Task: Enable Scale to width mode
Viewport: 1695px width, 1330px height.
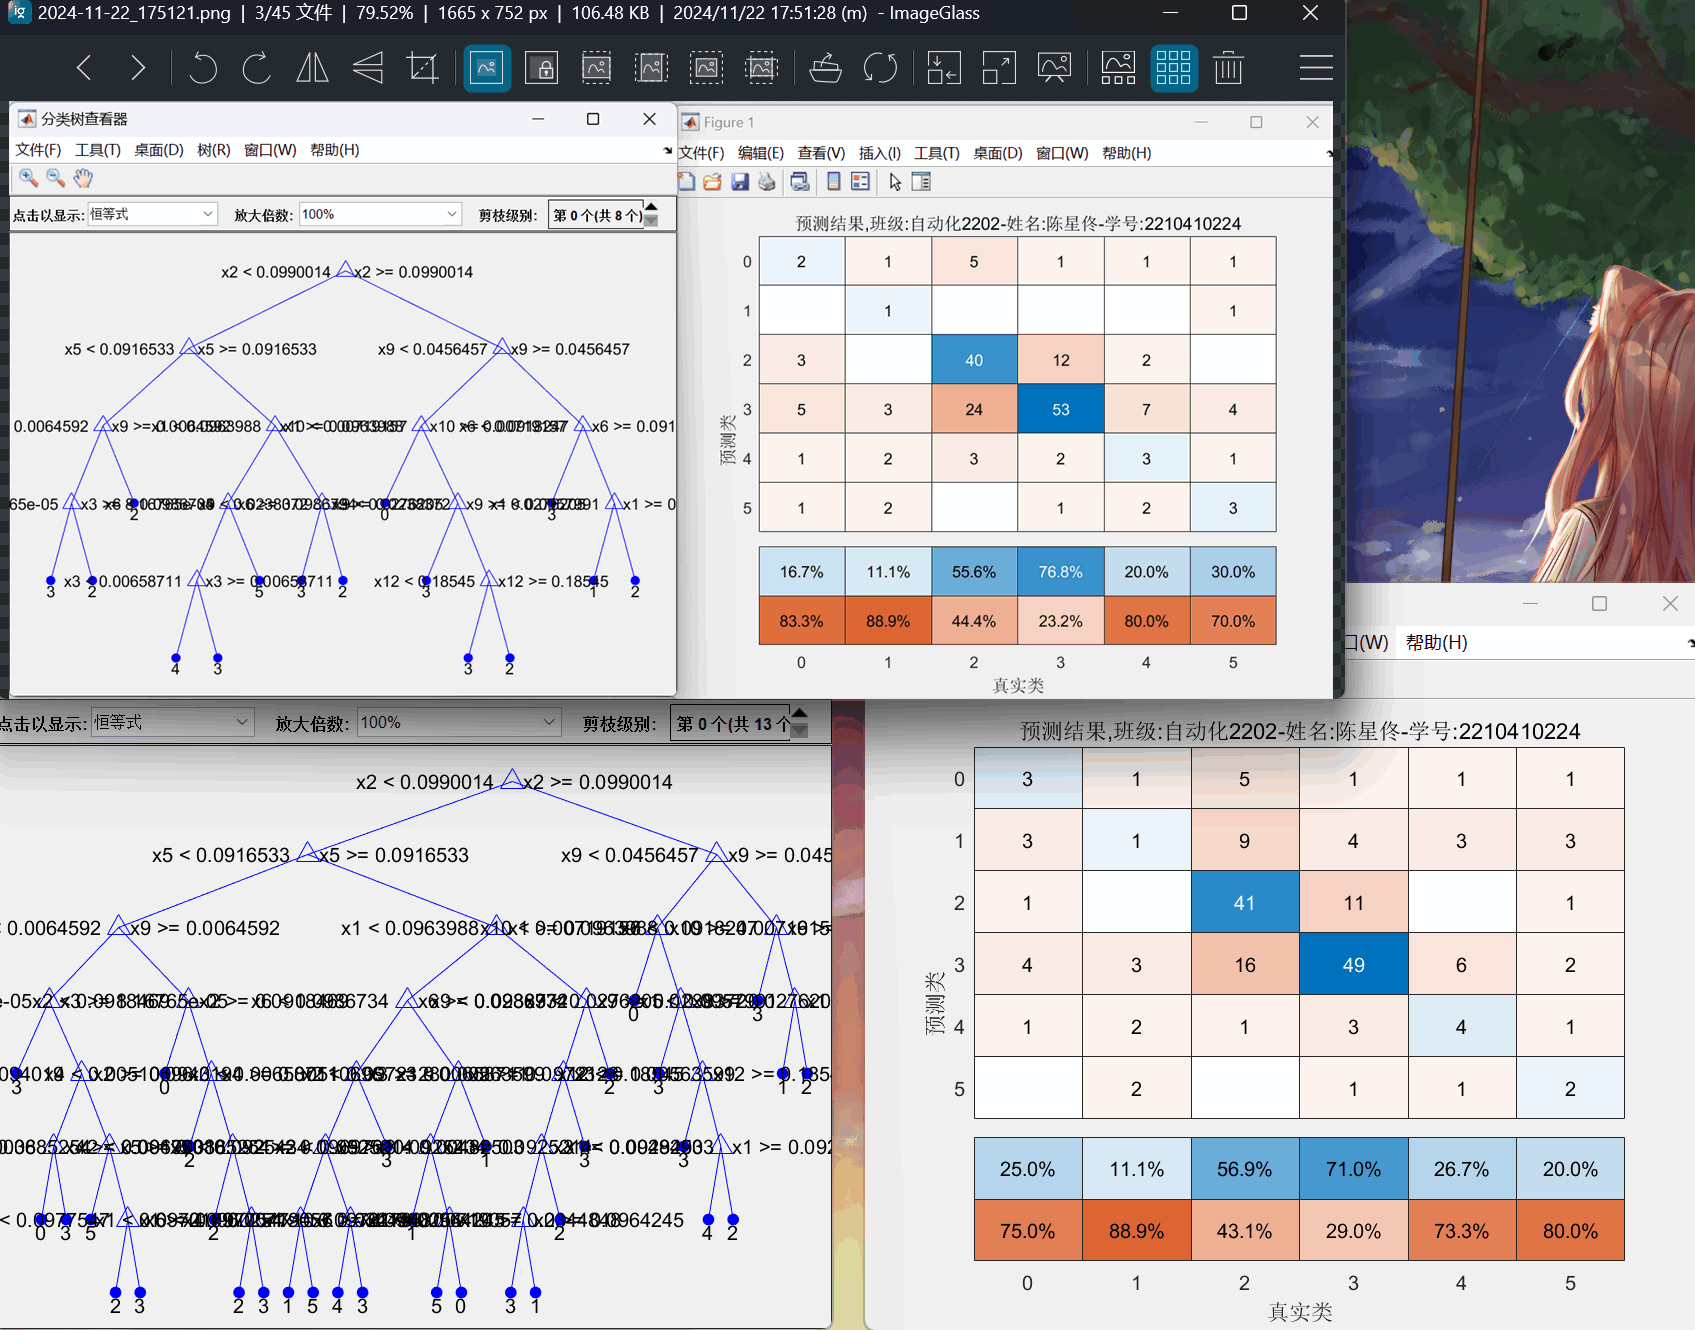Action: 596,68
